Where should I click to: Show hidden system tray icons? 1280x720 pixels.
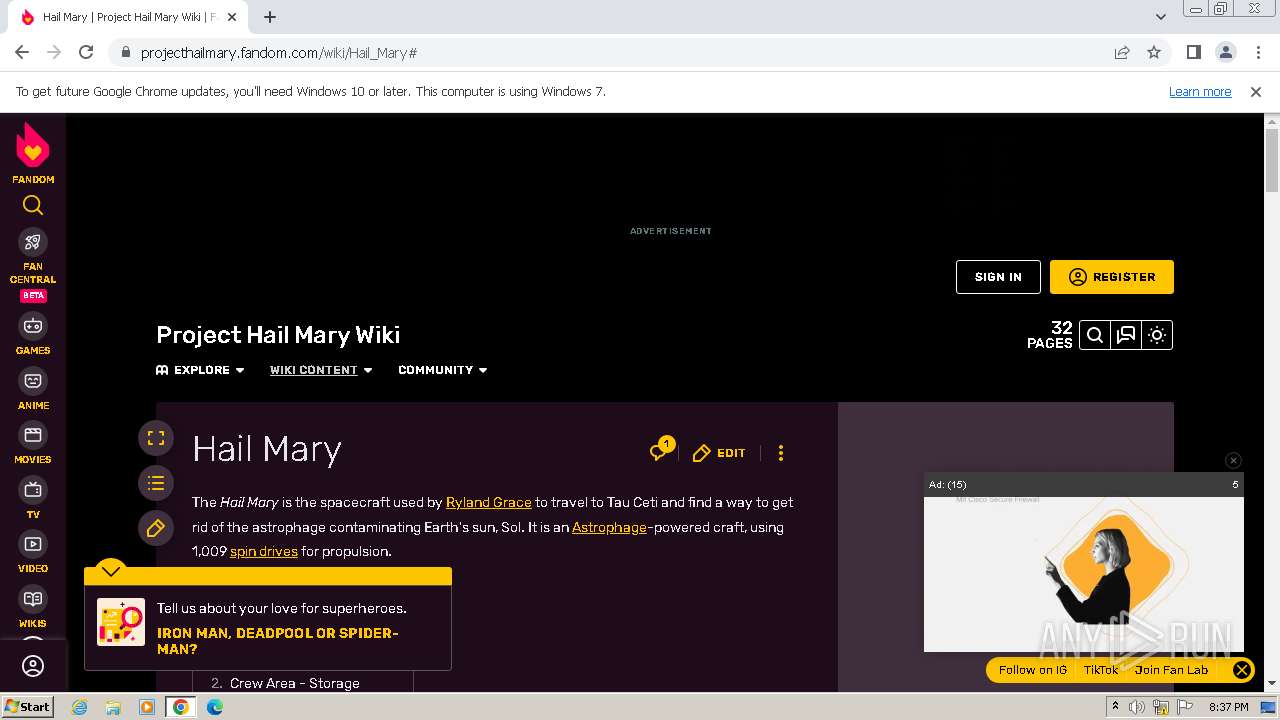click(1115, 707)
